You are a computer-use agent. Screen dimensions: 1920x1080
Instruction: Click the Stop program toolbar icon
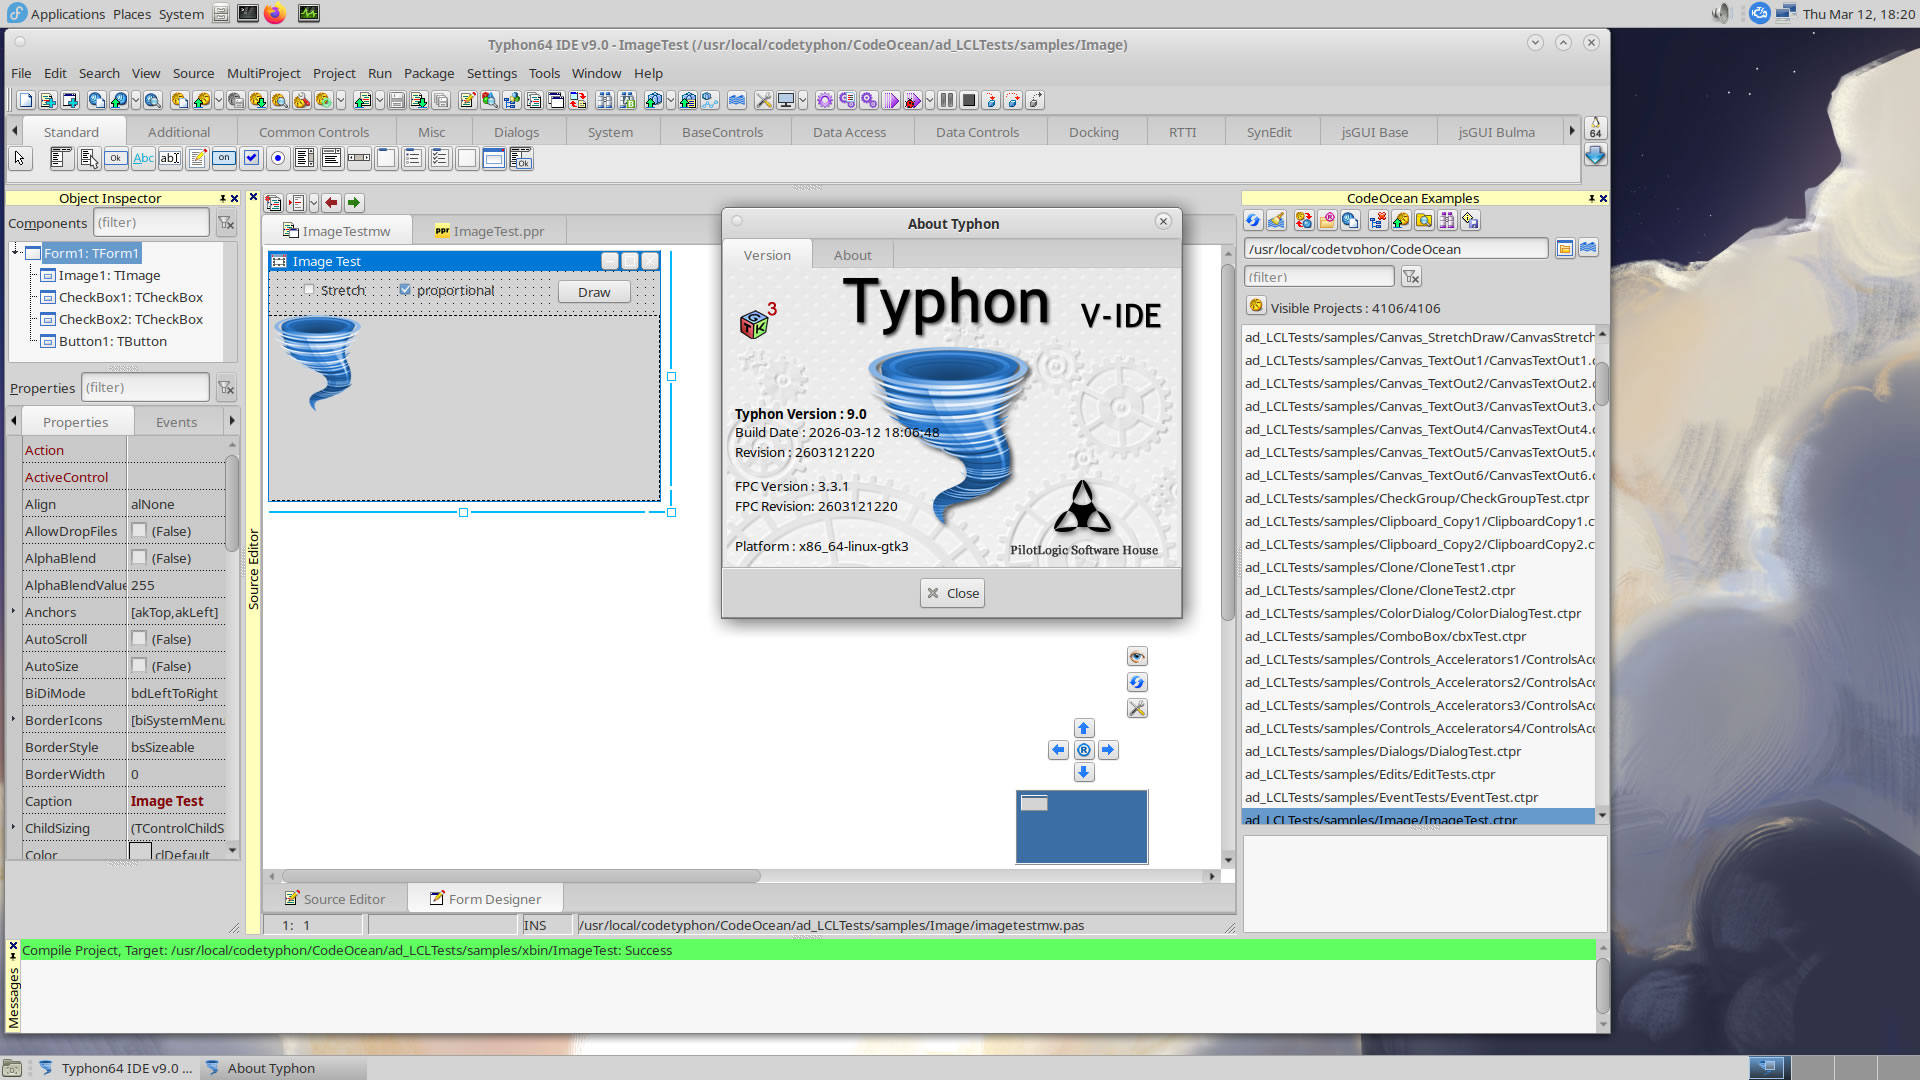[968, 100]
